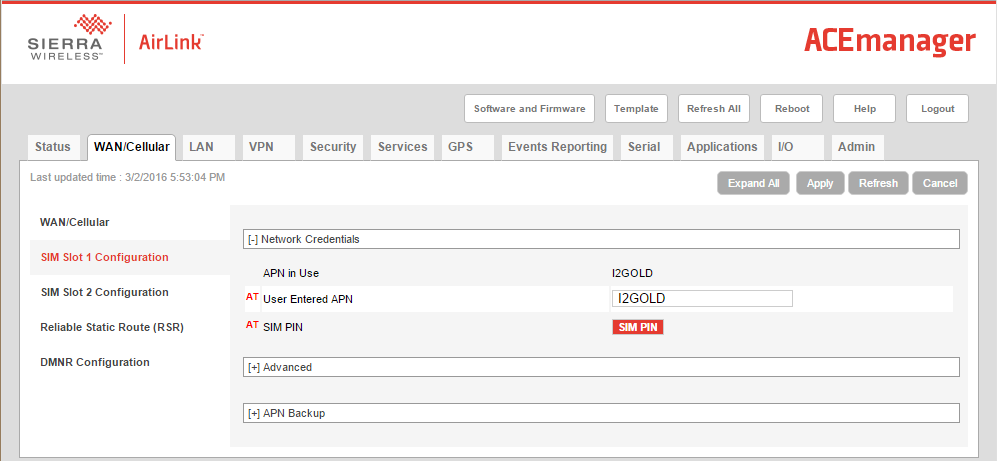Open DMNR Configuration

(x=95, y=362)
